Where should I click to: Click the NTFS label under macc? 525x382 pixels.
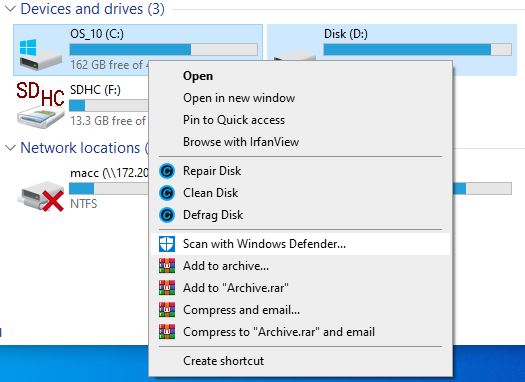tap(84, 204)
